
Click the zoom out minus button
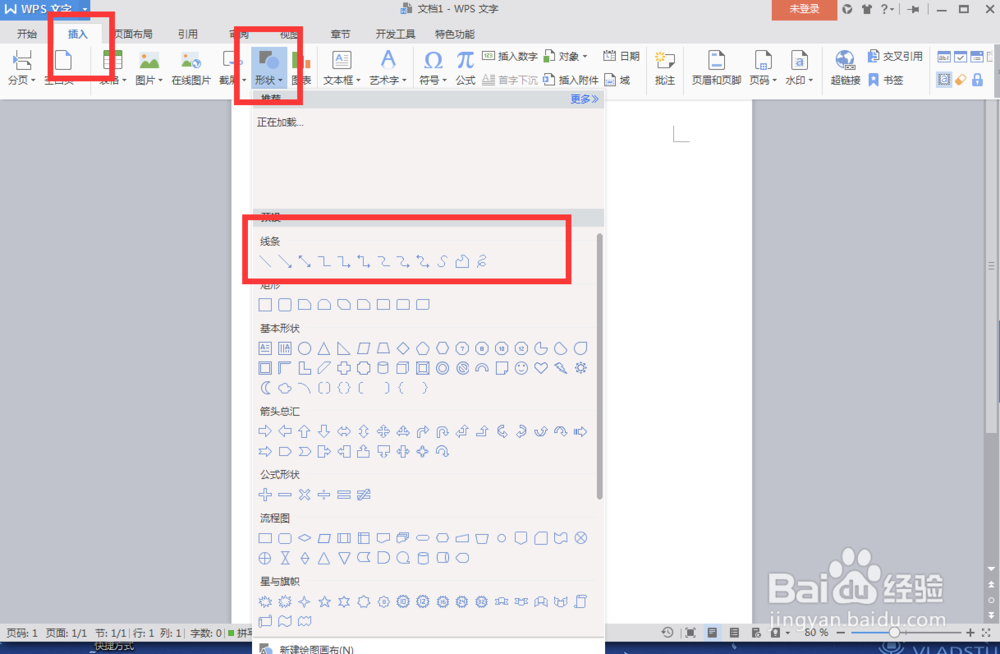[x=841, y=632]
